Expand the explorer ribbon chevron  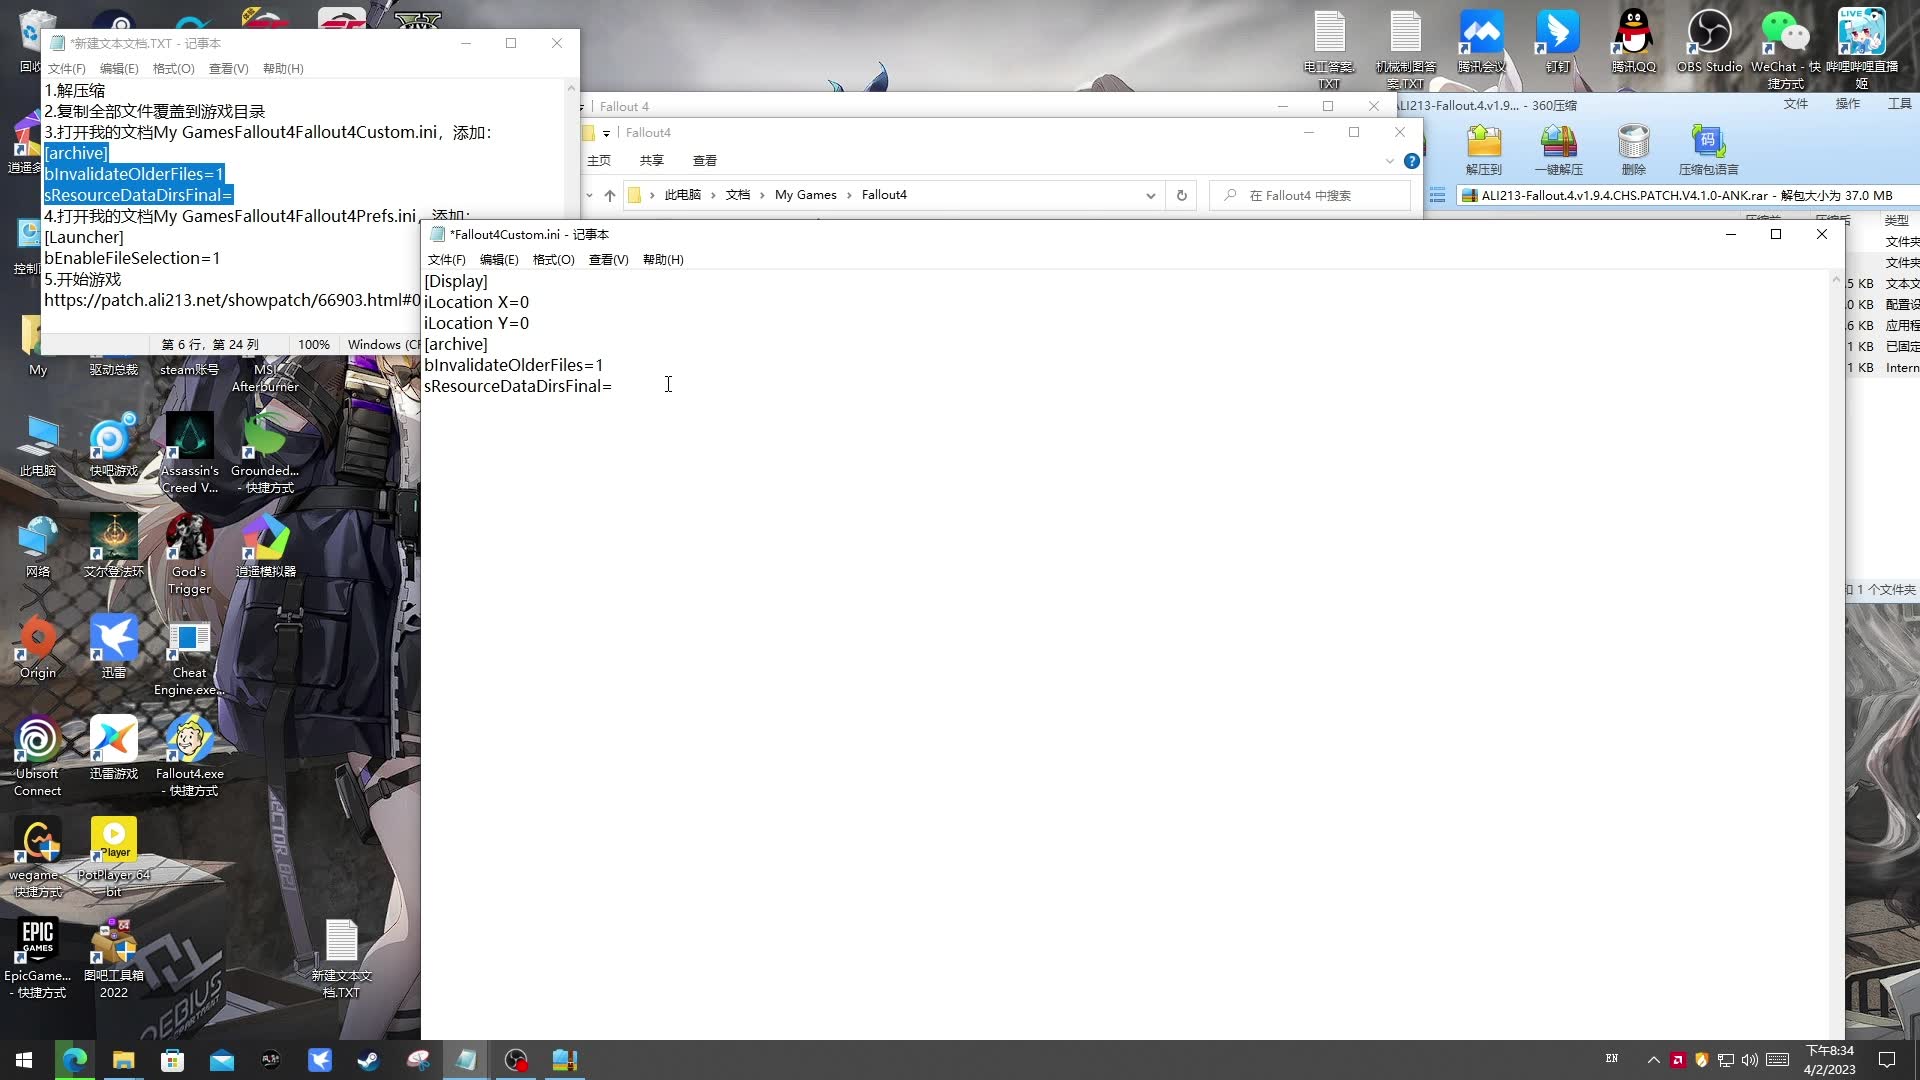click(1389, 161)
